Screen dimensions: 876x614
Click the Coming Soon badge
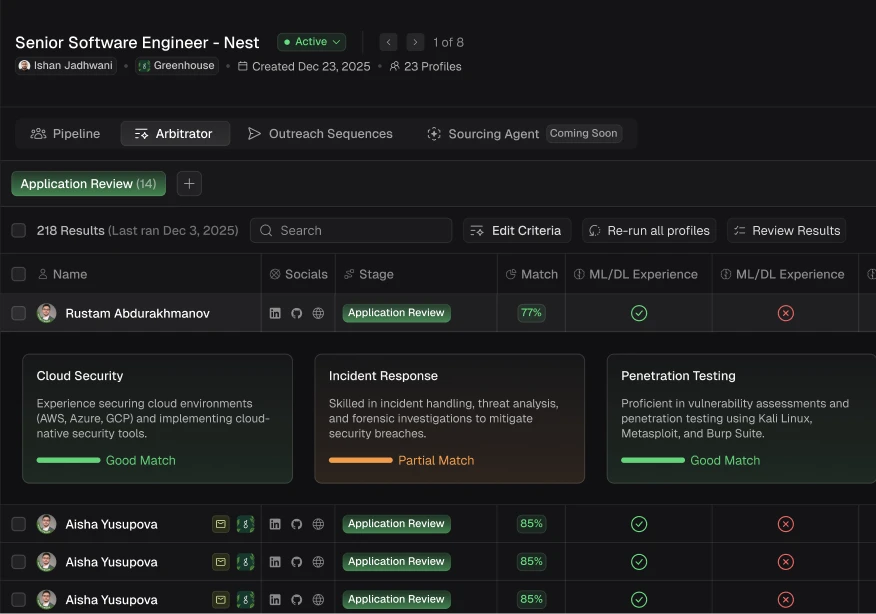point(584,134)
